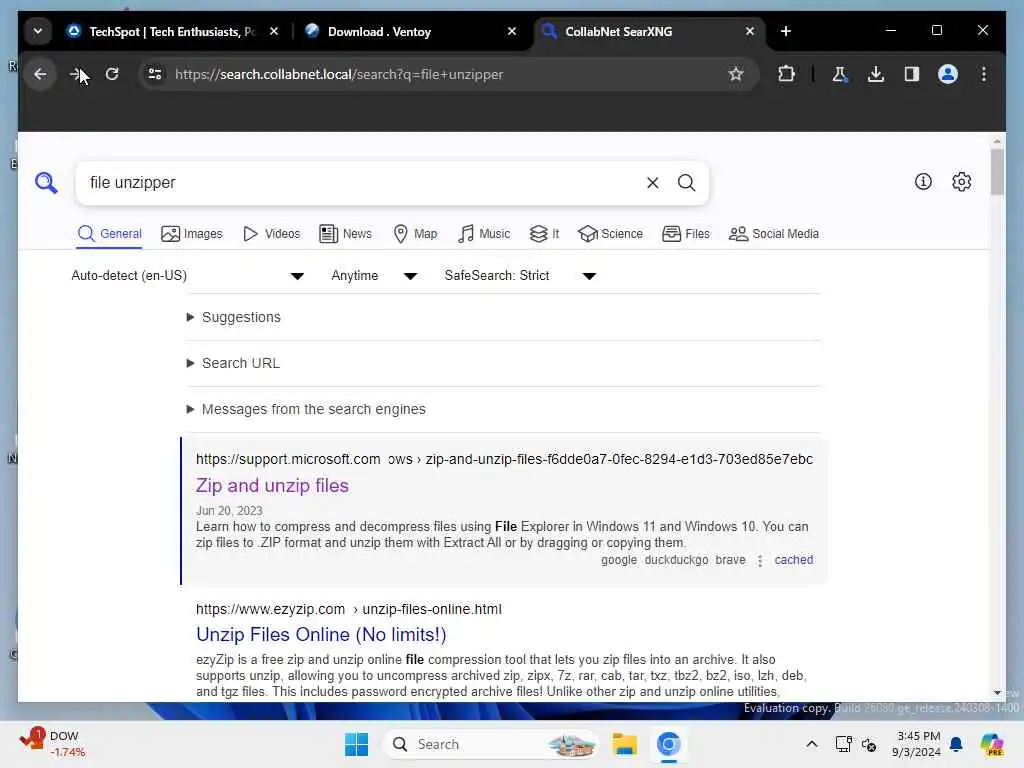Open cached version of Microsoft result
Screen dimensions: 1024x768
[x=793, y=560]
